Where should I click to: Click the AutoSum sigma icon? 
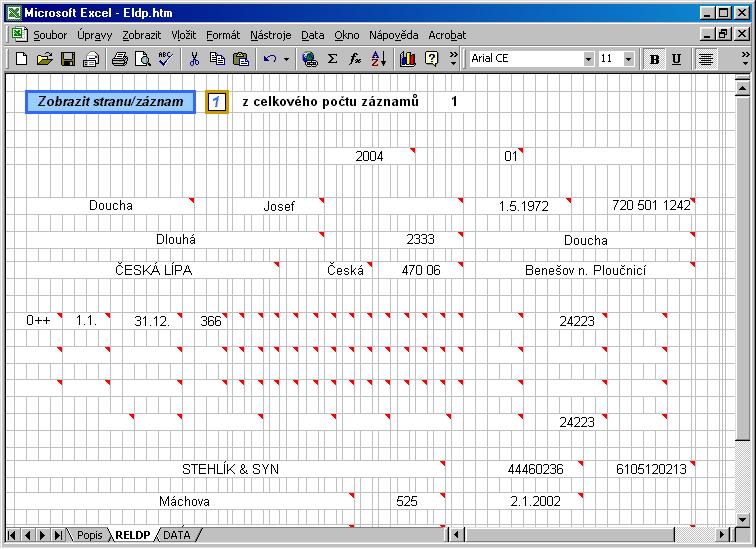point(332,59)
